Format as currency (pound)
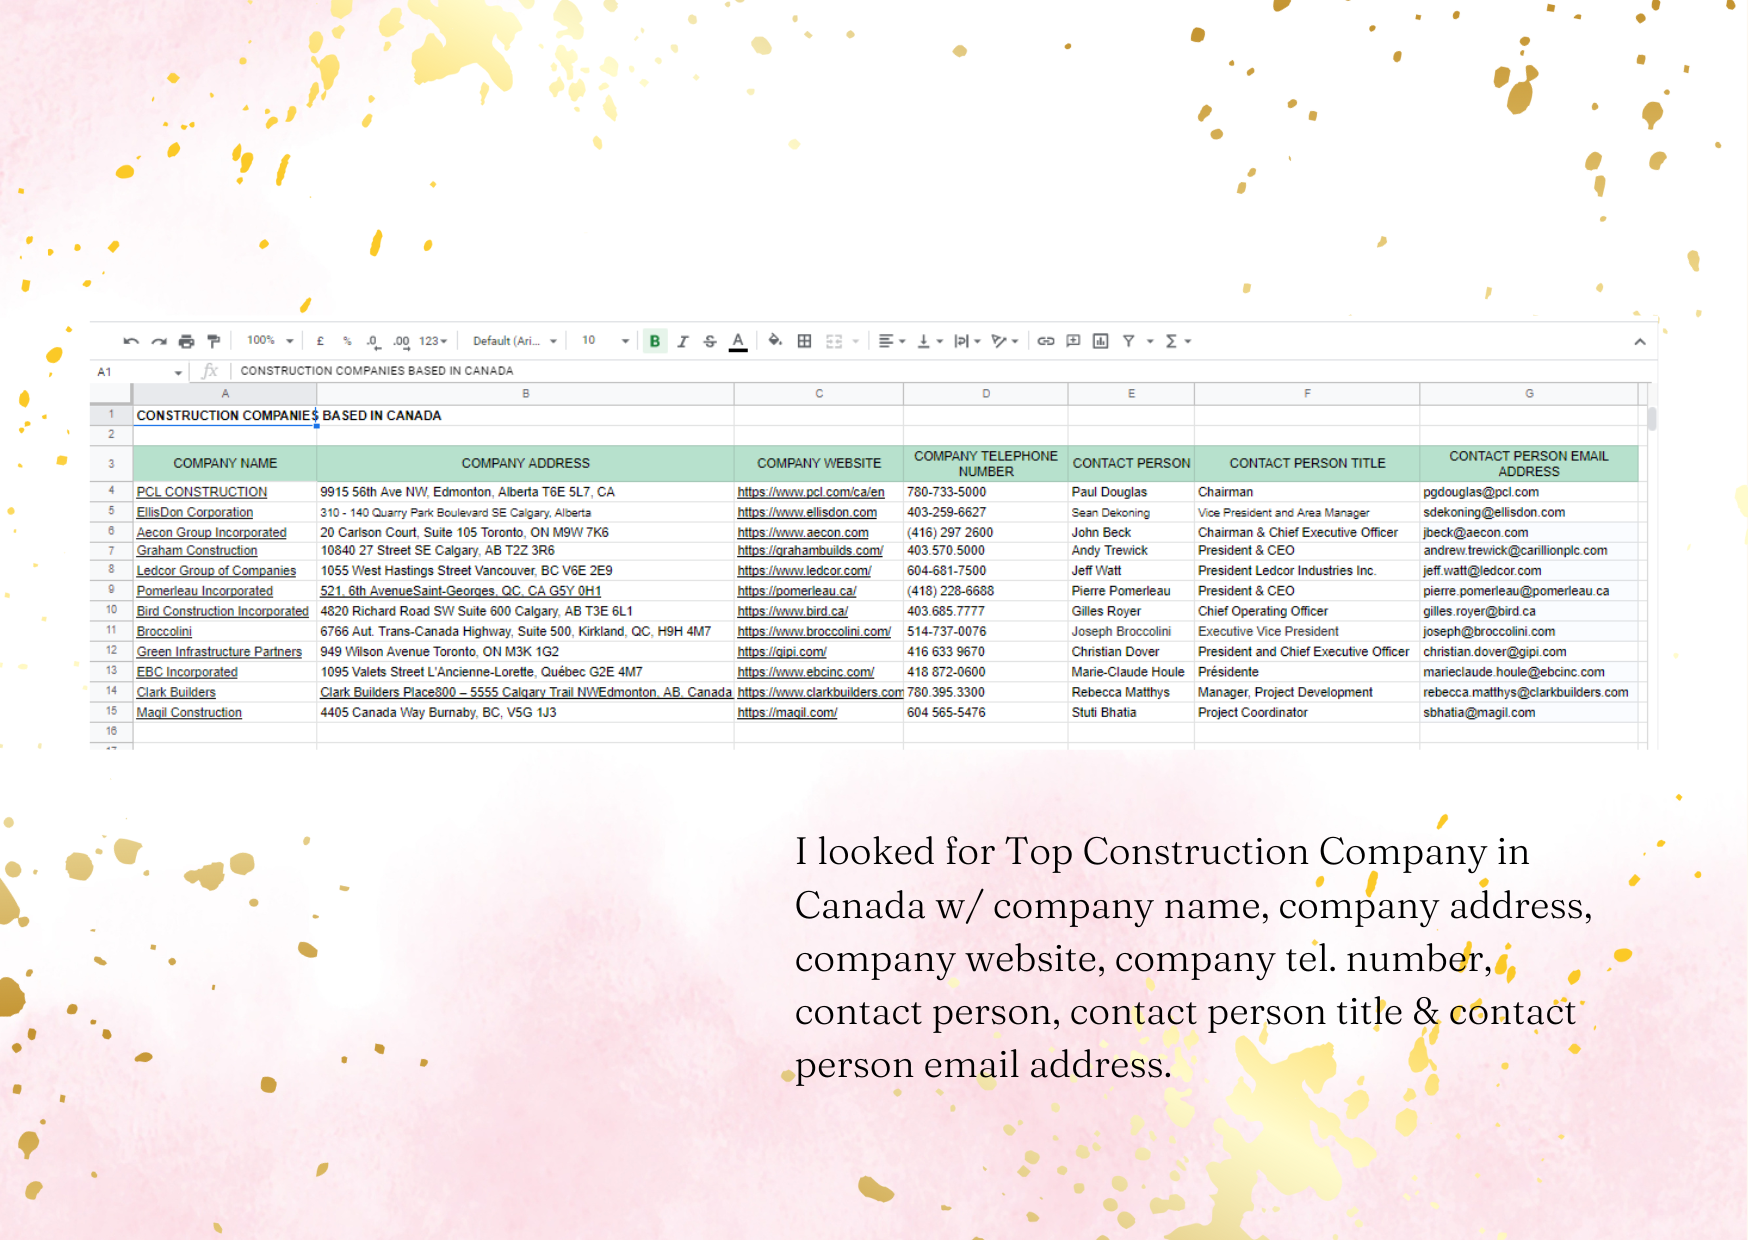The height and width of the screenshot is (1240, 1748). pos(320,341)
